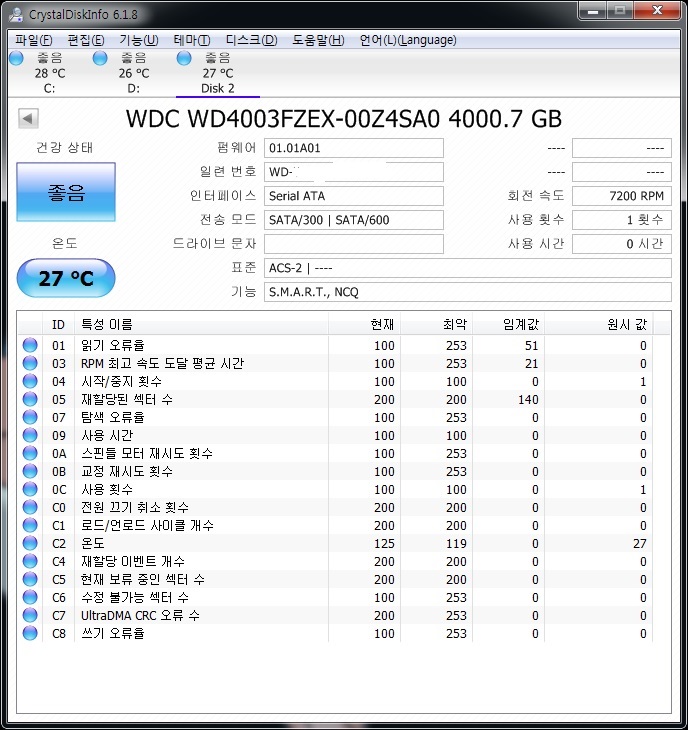This screenshot has height=730, width=688.
Task: Click the 7200 RPM rotation speed field
Action: click(x=622, y=196)
